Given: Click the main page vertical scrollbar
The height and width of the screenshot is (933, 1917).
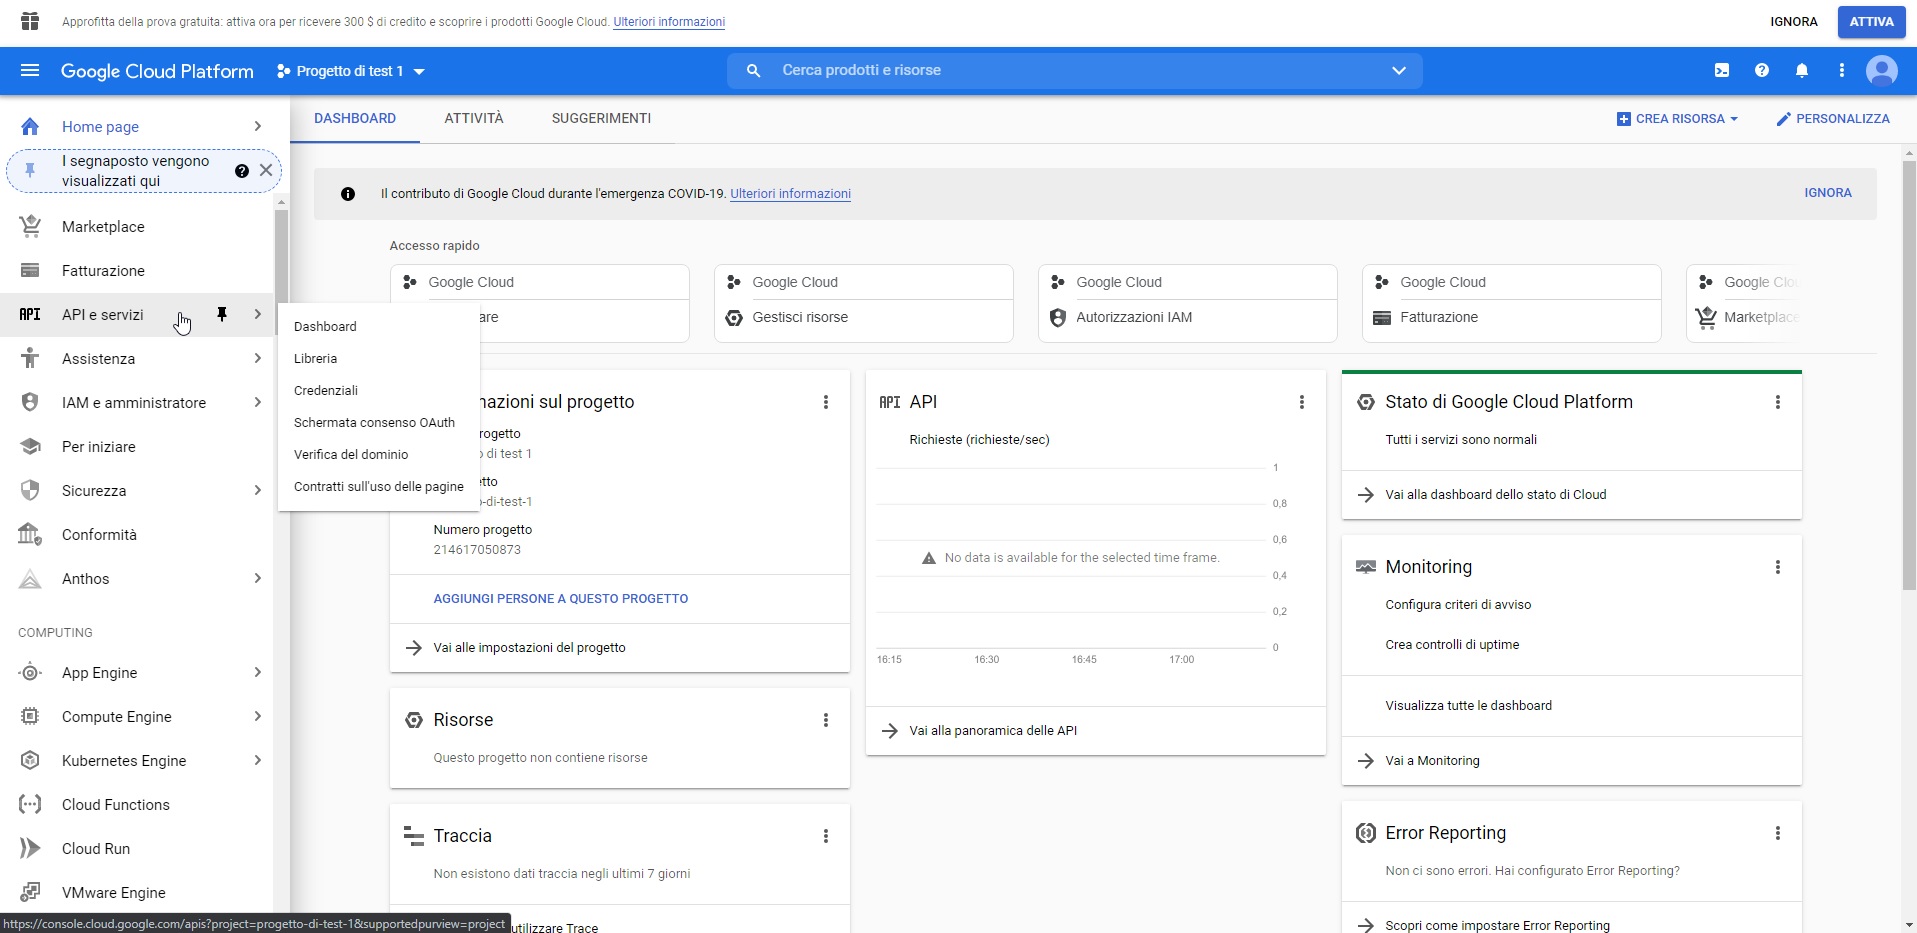Looking at the screenshot, I should (1909, 375).
